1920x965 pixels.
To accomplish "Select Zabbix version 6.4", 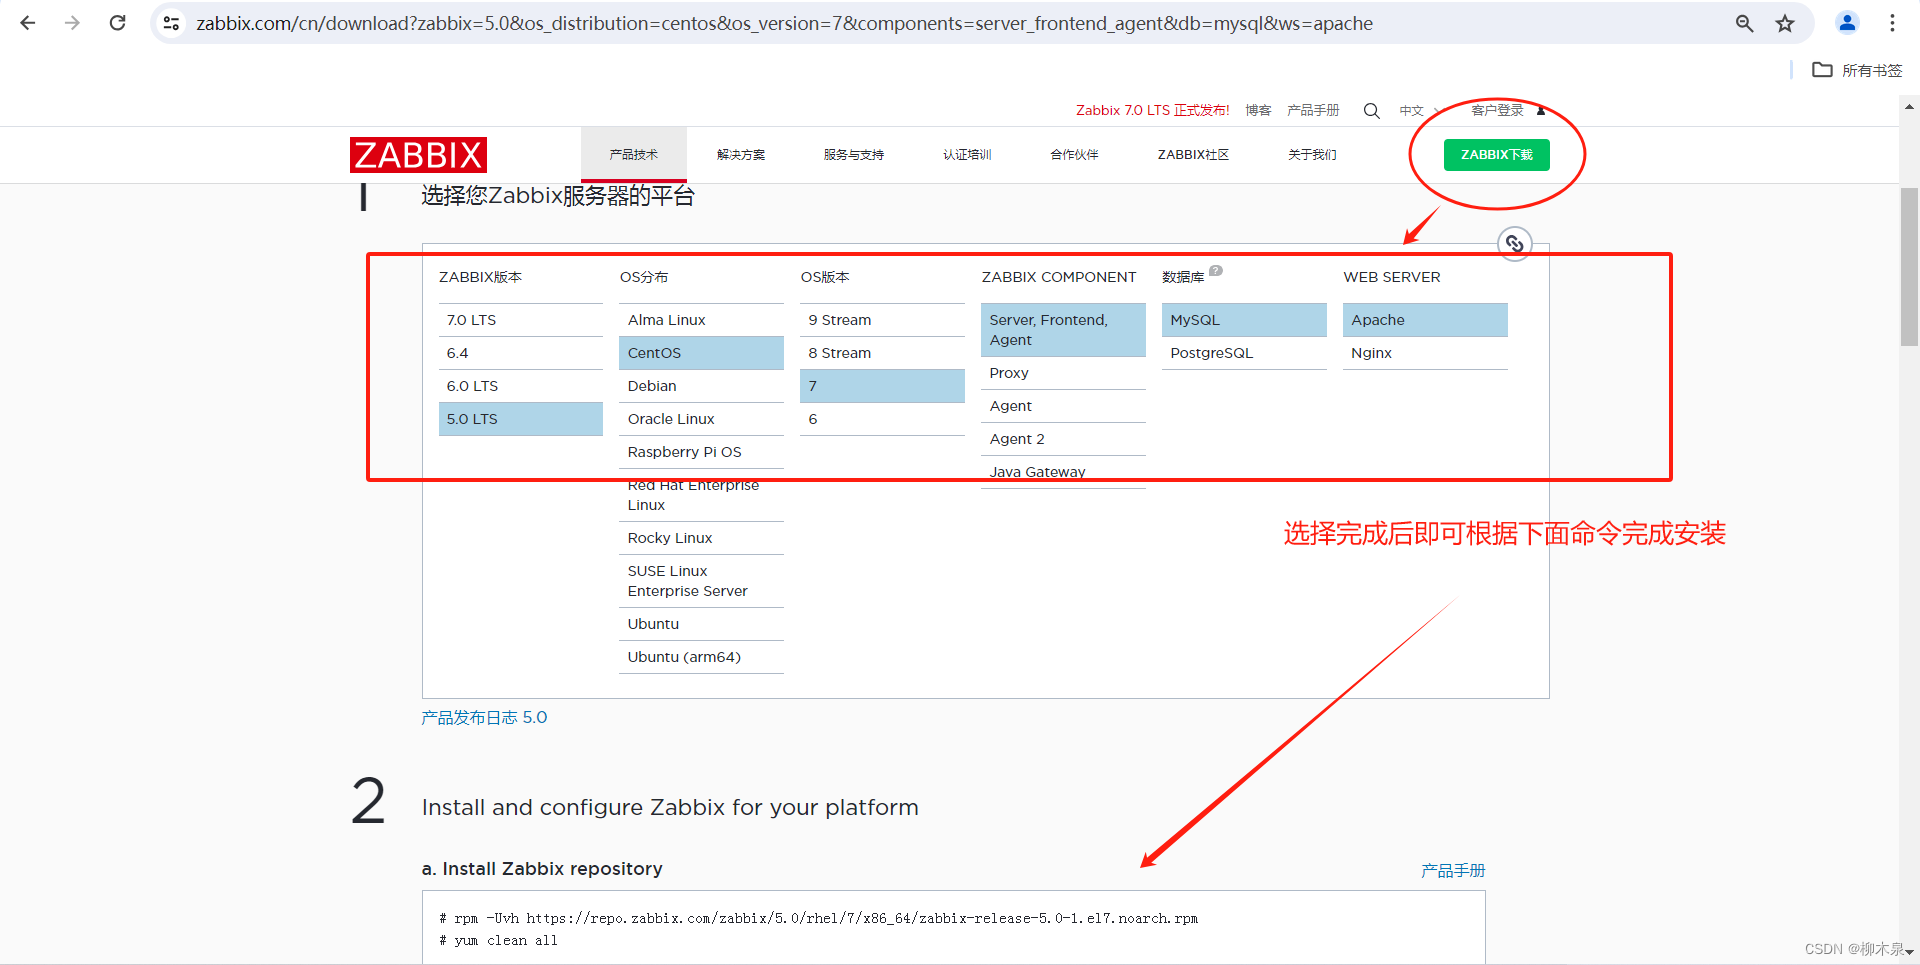I will (x=521, y=353).
